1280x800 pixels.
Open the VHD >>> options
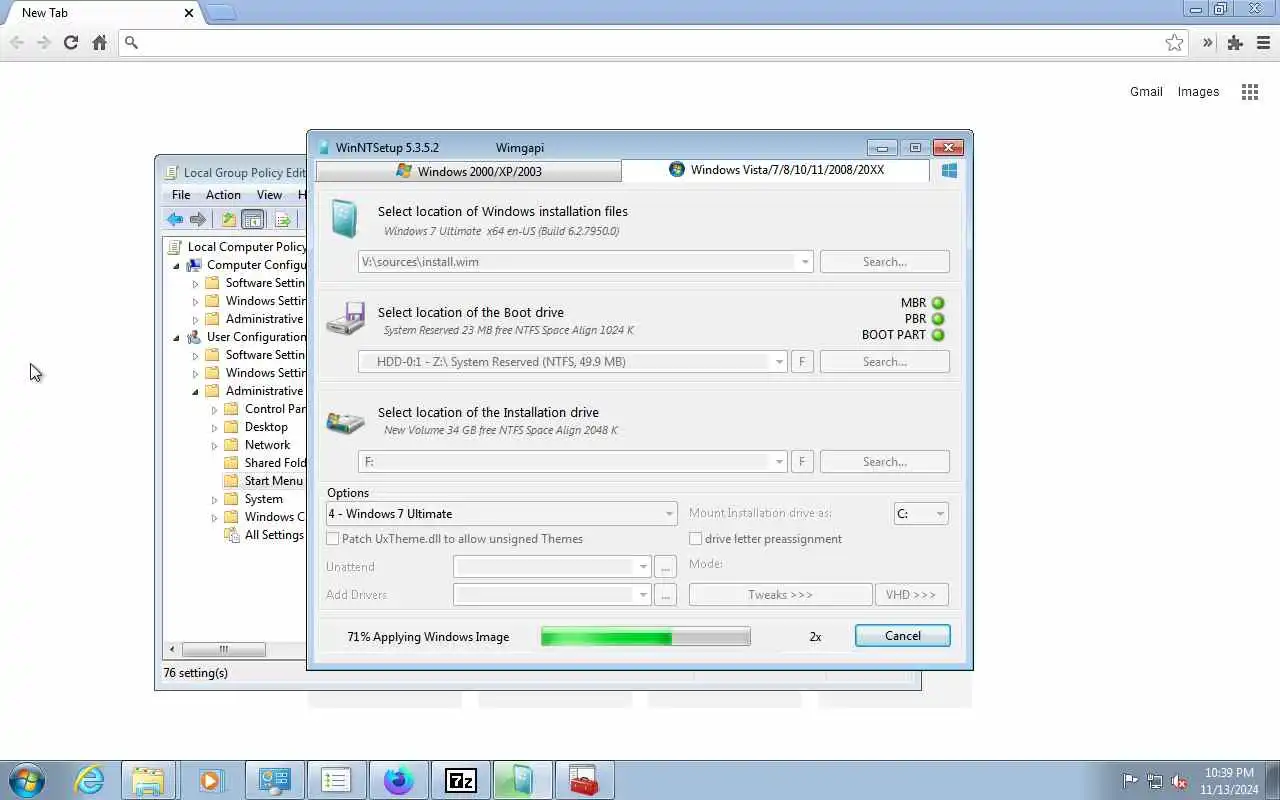[911, 595]
